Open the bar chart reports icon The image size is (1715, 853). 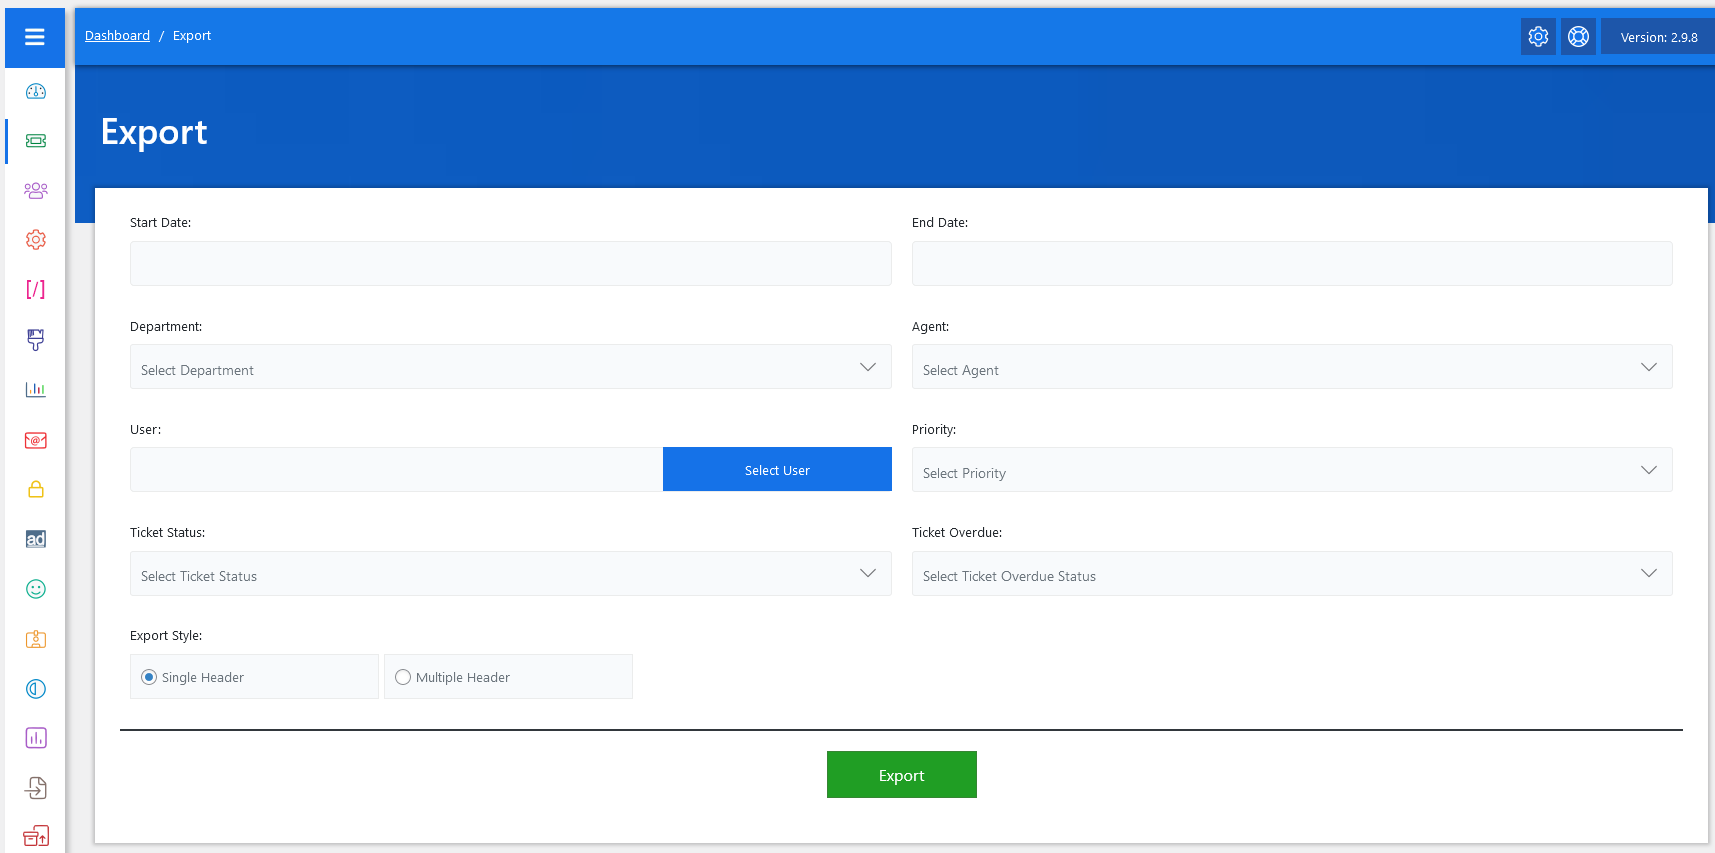click(36, 390)
